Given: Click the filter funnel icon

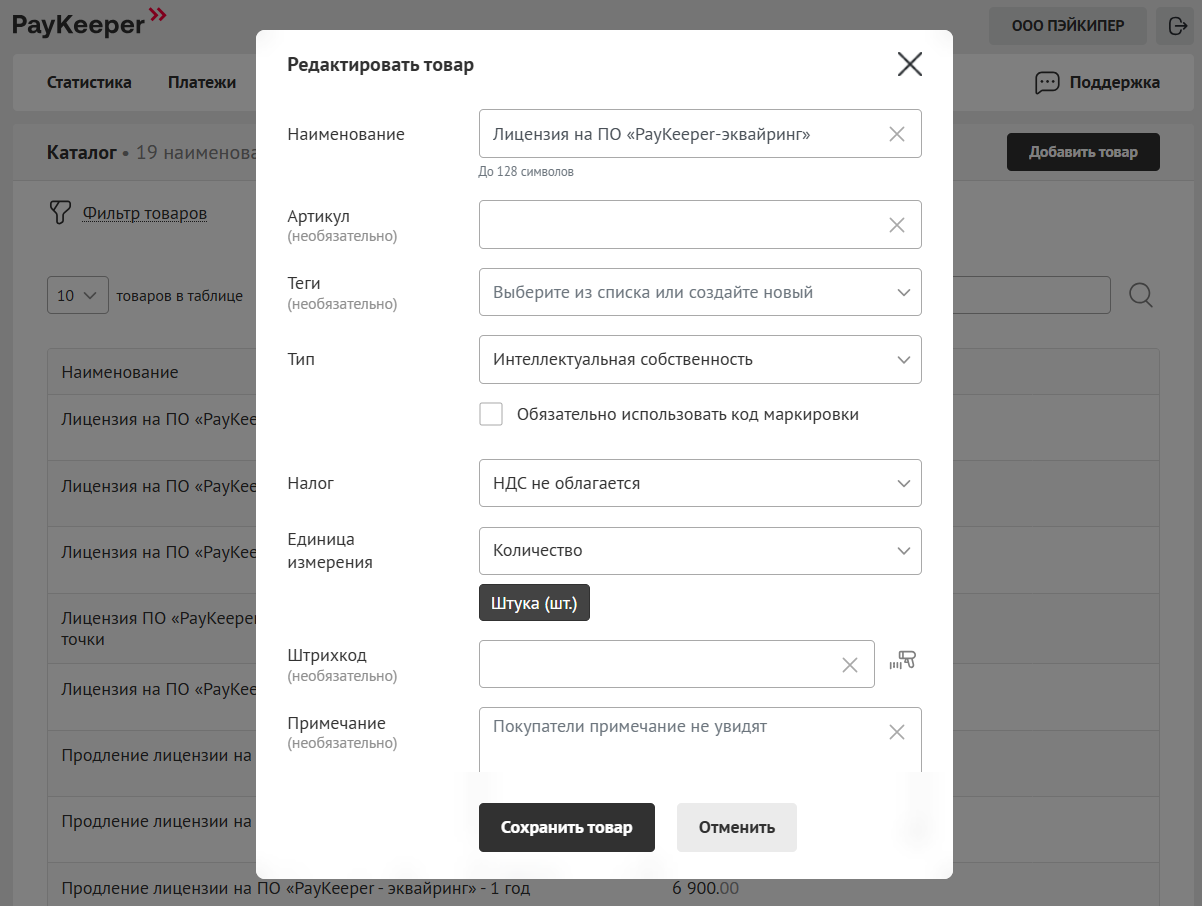Looking at the screenshot, I should click(61, 212).
